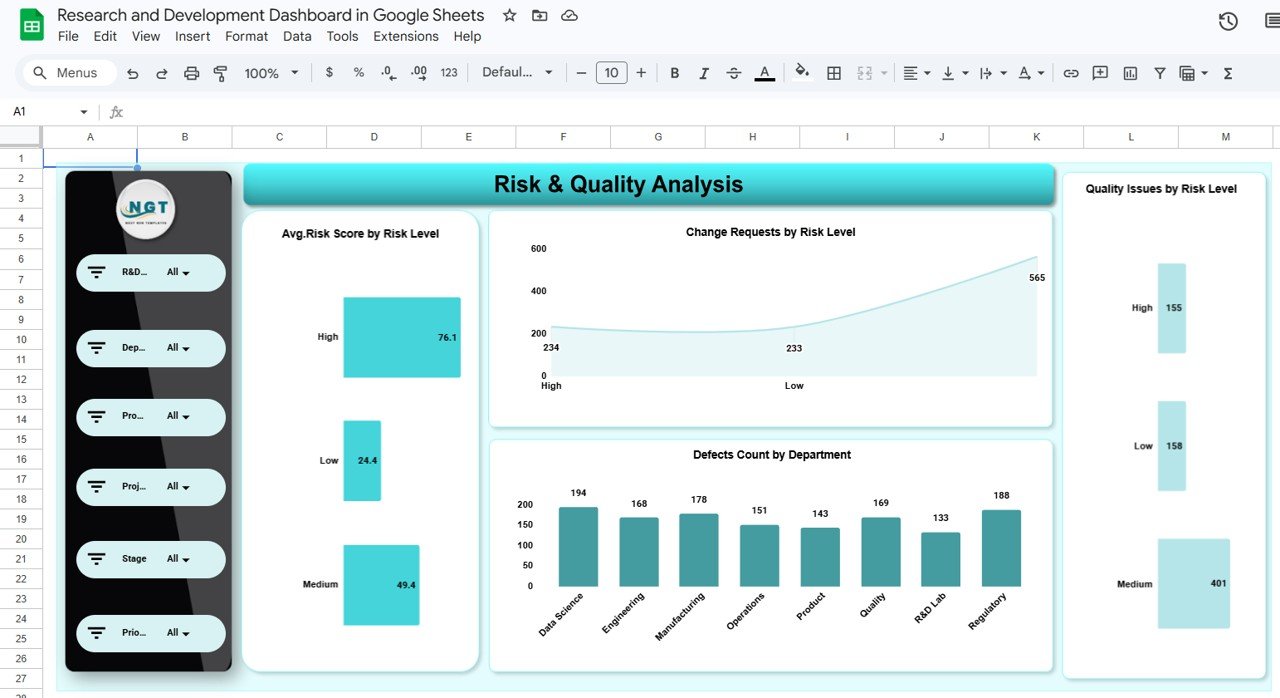
Task: Open the Default font dropdown
Action: 517,72
